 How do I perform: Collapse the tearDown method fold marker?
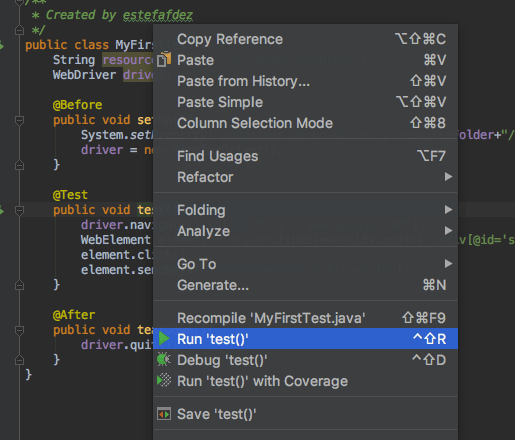[x=20, y=330]
